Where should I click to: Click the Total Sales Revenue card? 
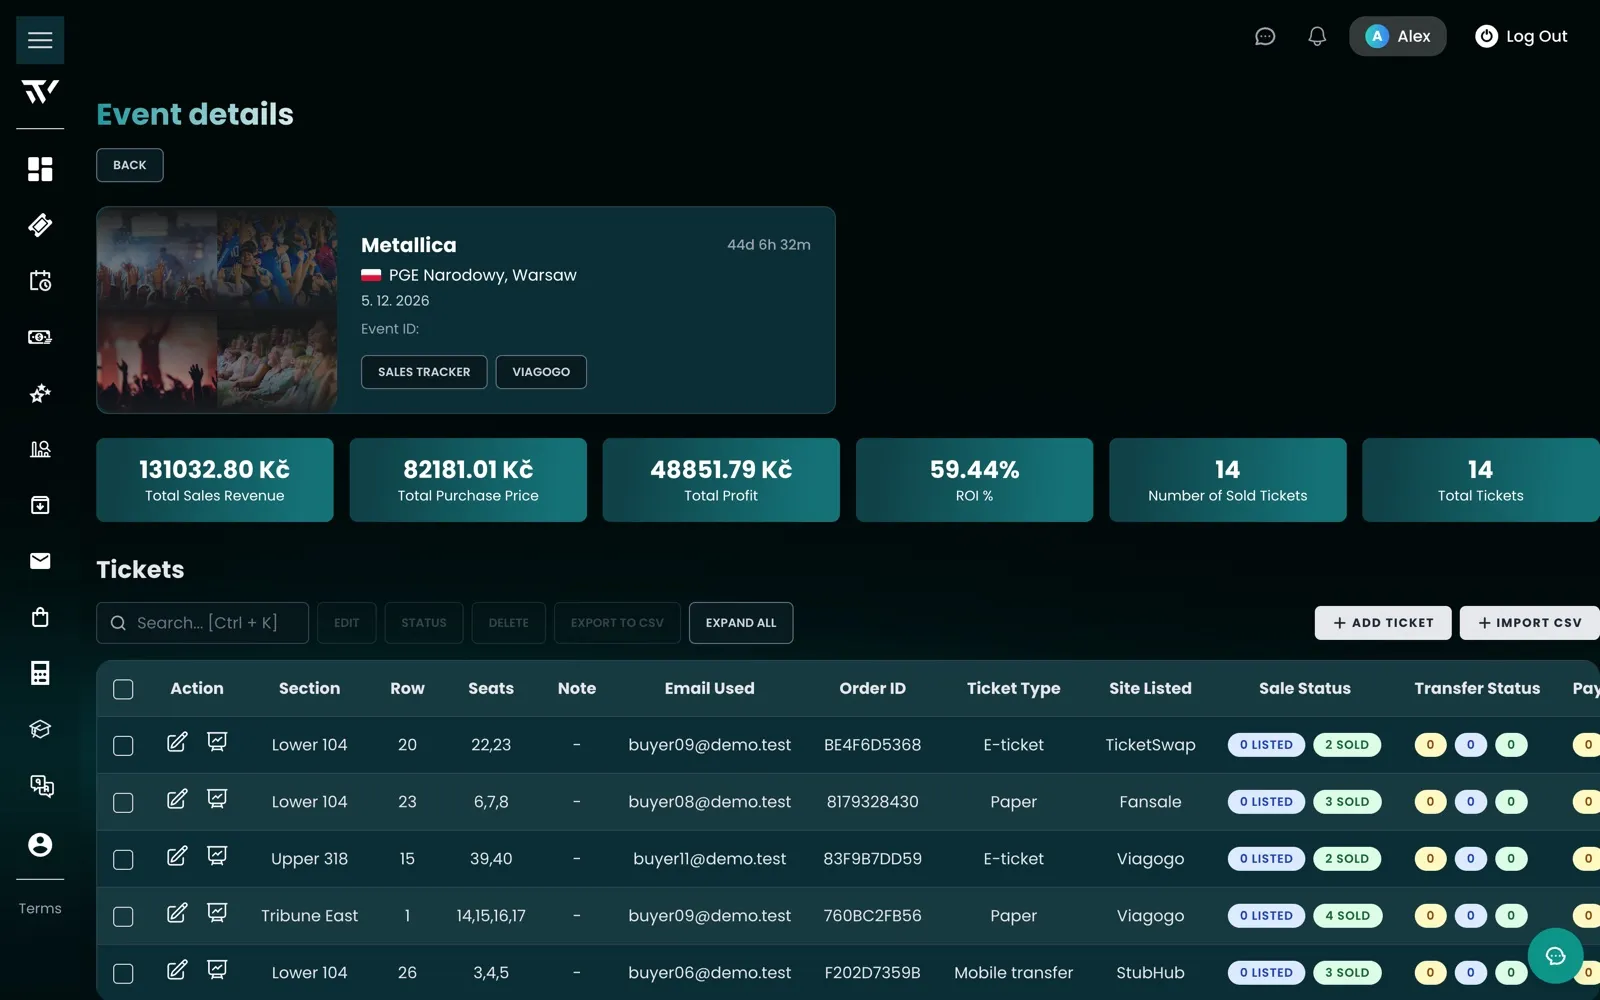(215, 480)
